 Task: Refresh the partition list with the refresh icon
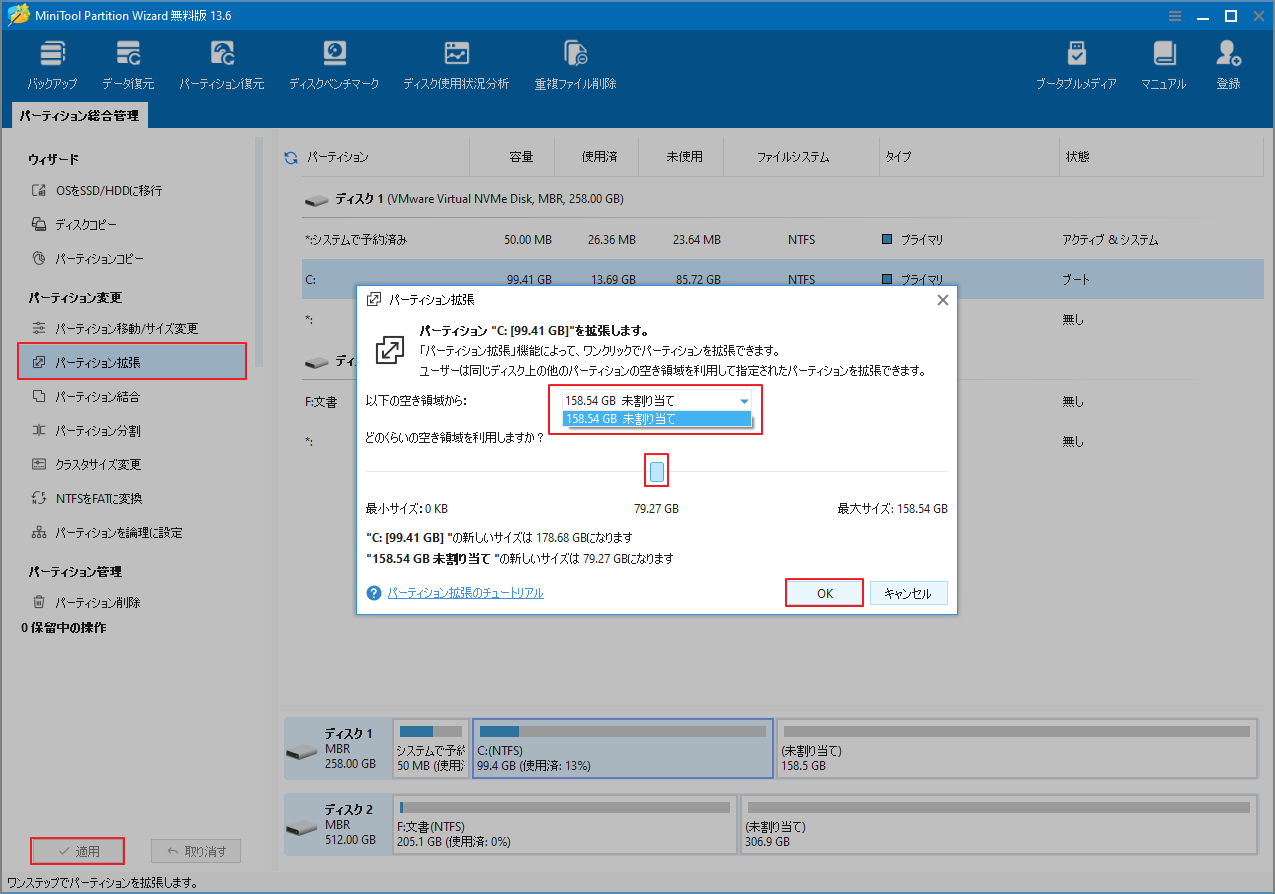coord(291,157)
